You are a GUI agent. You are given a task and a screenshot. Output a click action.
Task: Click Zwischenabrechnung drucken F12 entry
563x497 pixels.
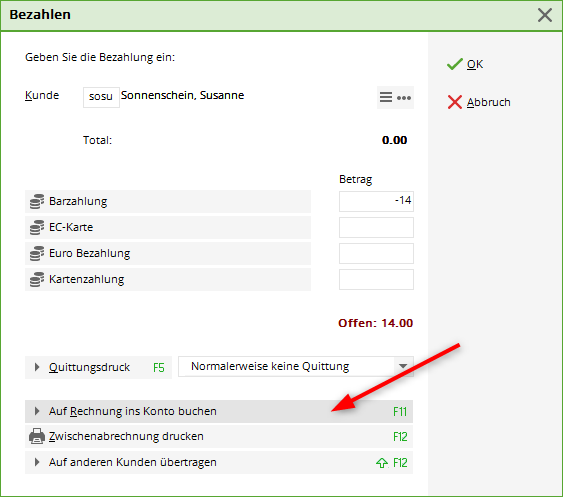[x=219, y=436]
